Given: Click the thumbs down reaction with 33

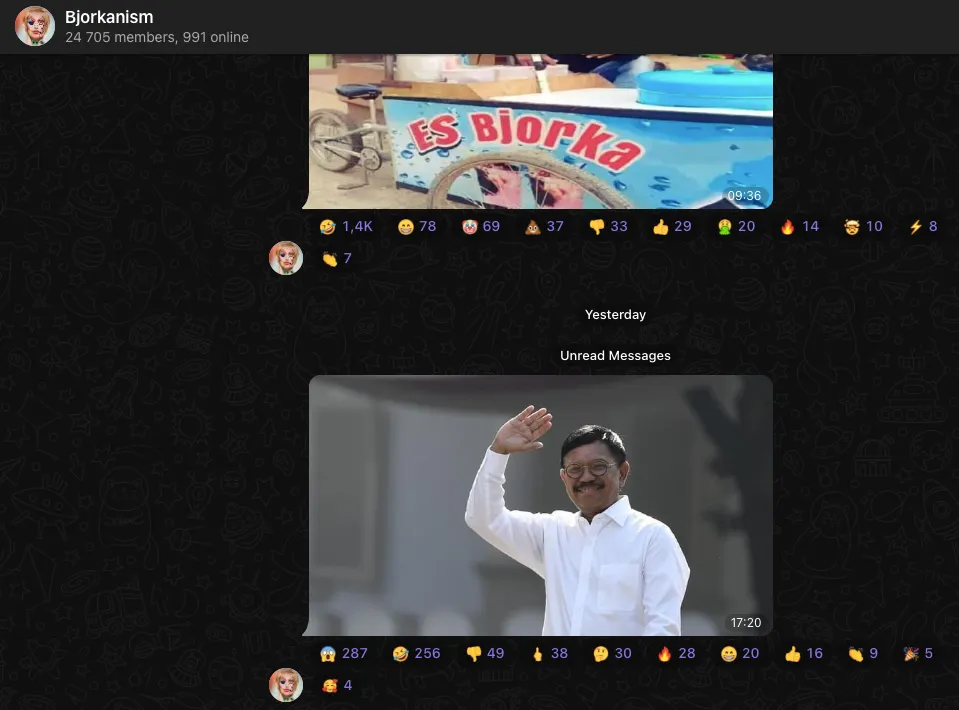Looking at the screenshot, I should [x=608, y=227].
